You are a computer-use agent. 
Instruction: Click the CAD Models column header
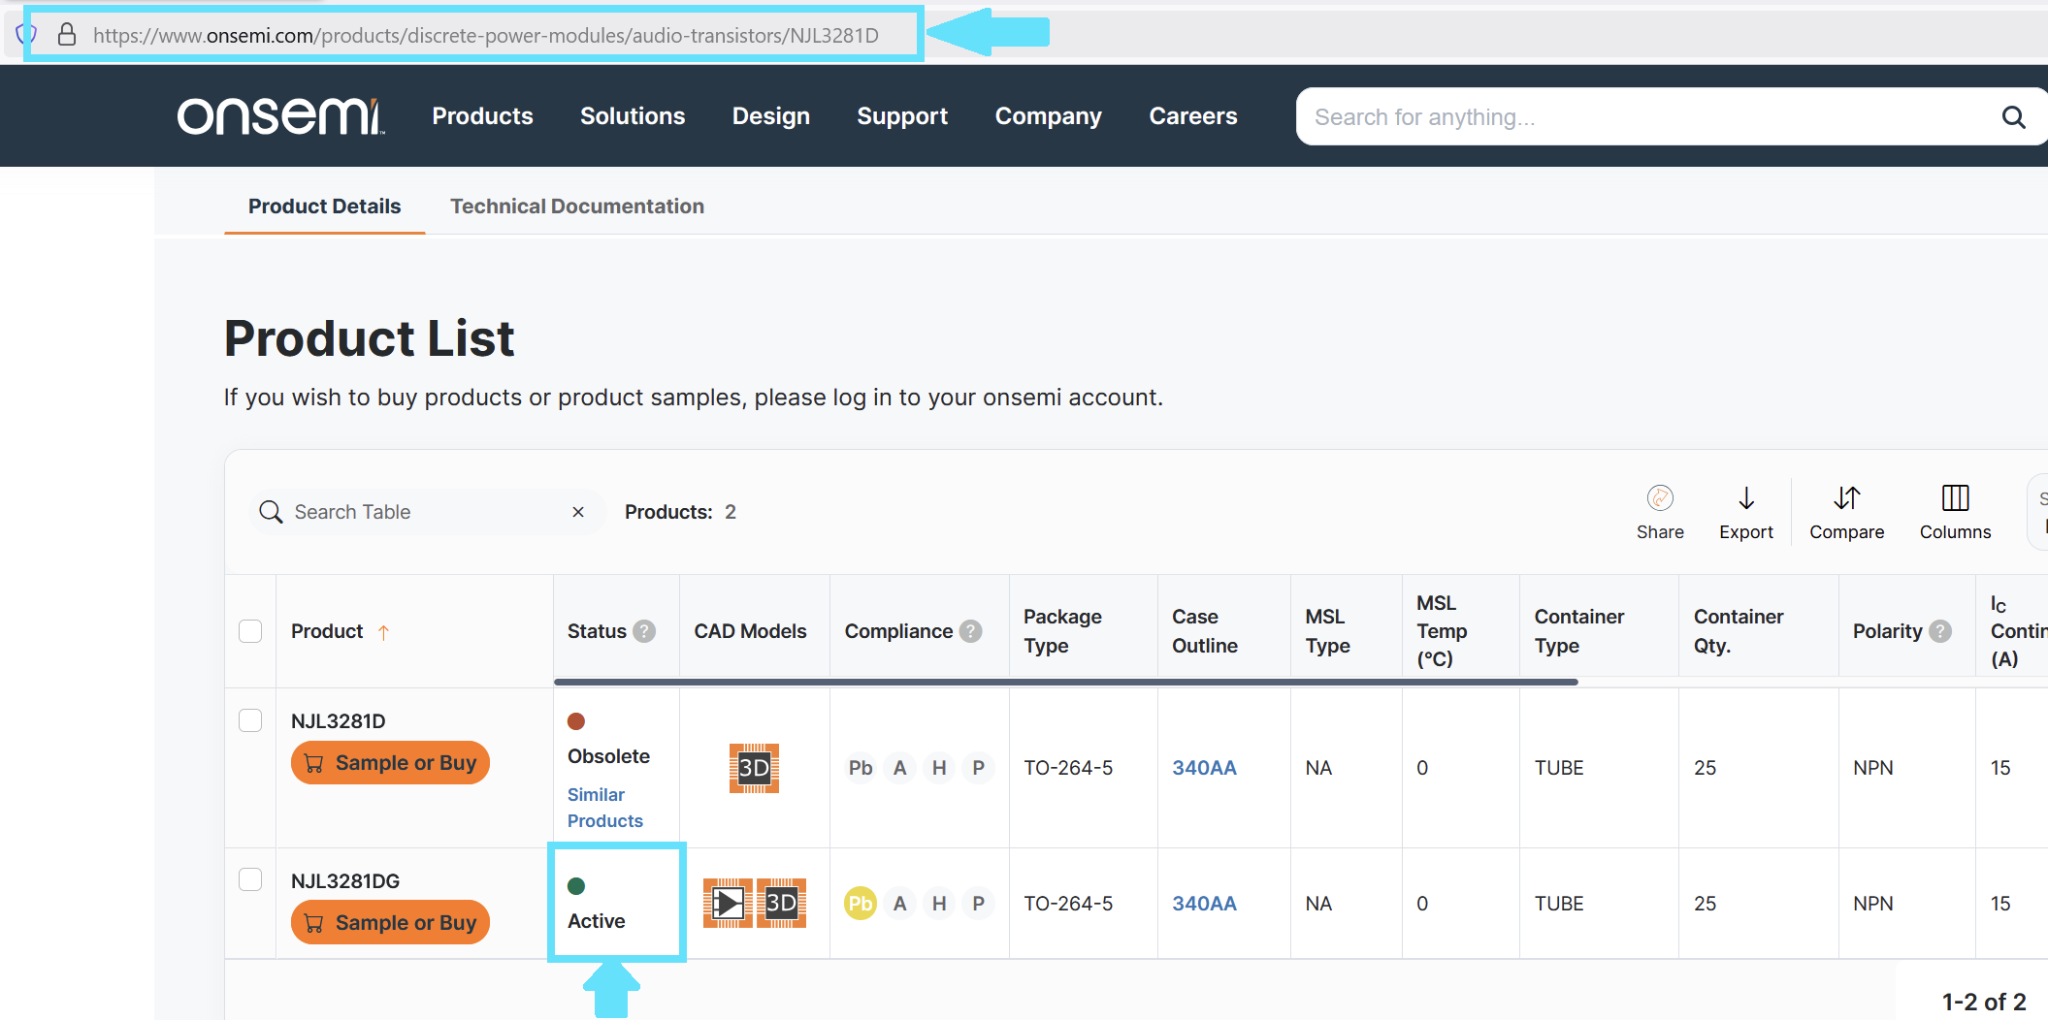tap(750, 631)
